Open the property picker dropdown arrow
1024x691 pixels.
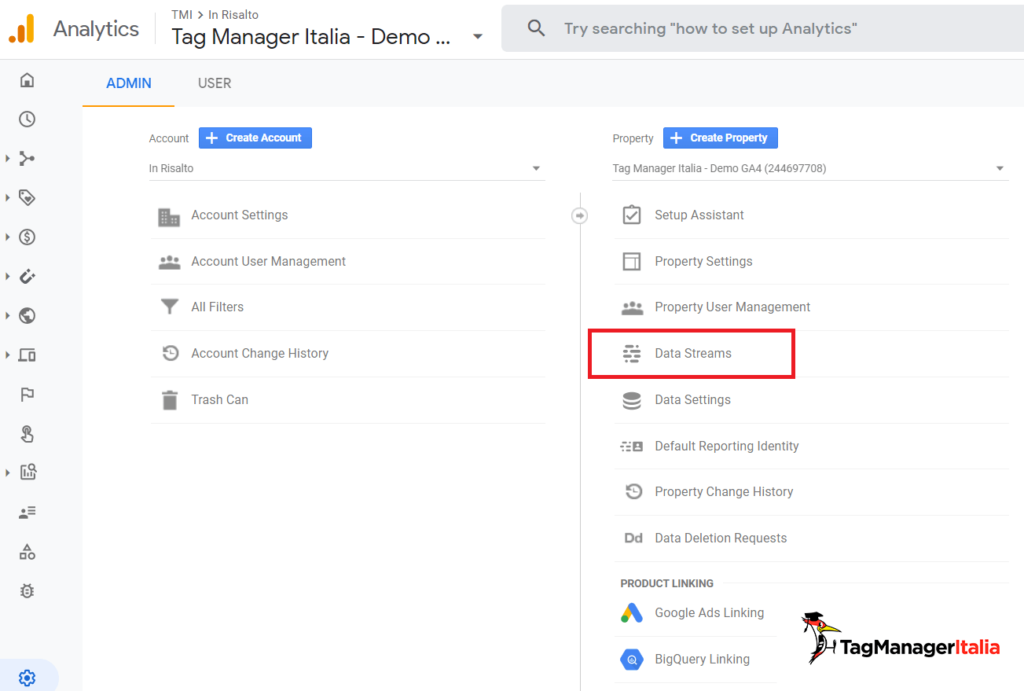[x=478, y=37]
